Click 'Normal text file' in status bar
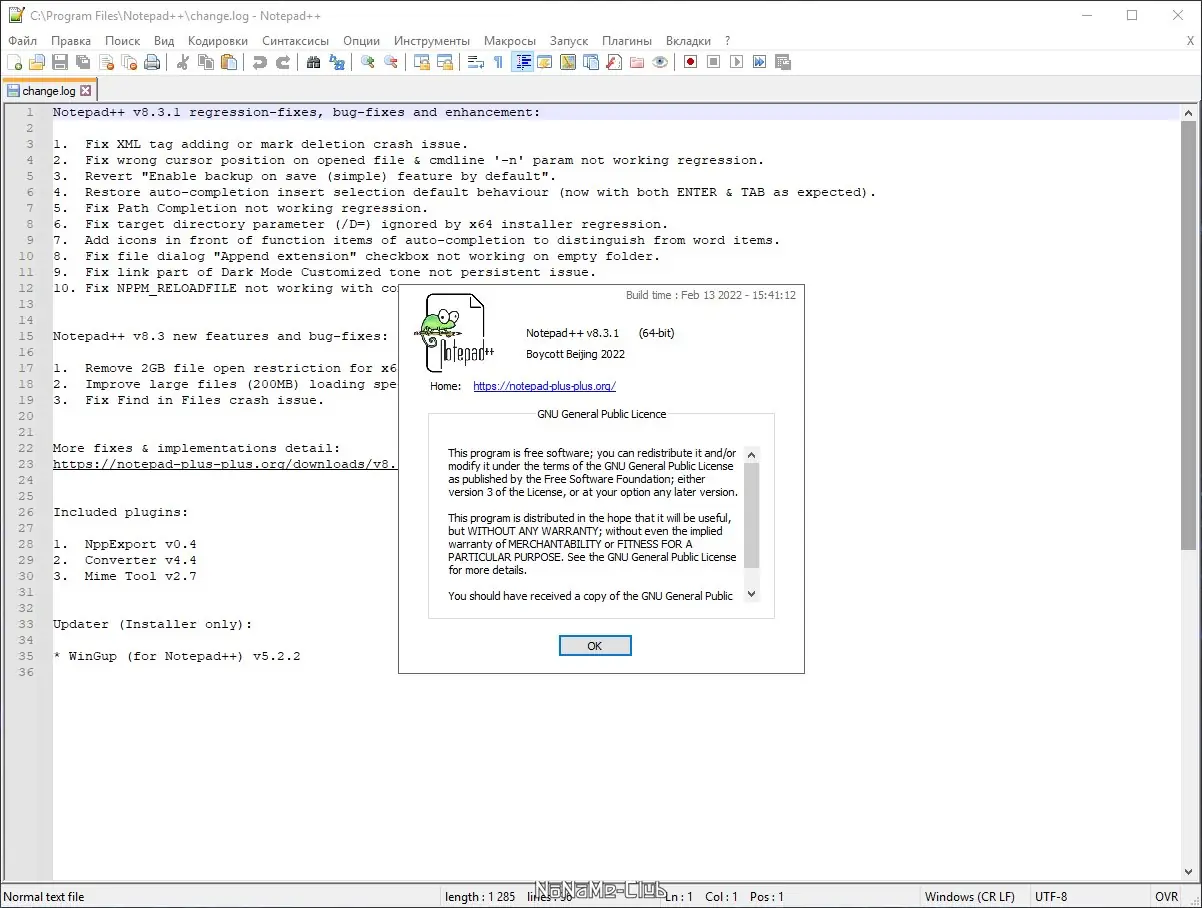The image size is (1202, 908). 45,897
